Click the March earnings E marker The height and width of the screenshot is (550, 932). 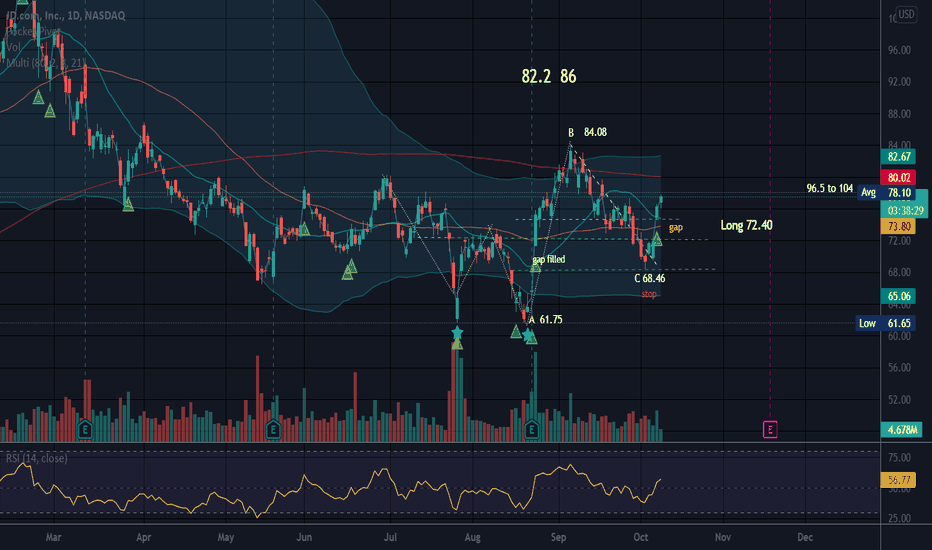click(85, 429)
